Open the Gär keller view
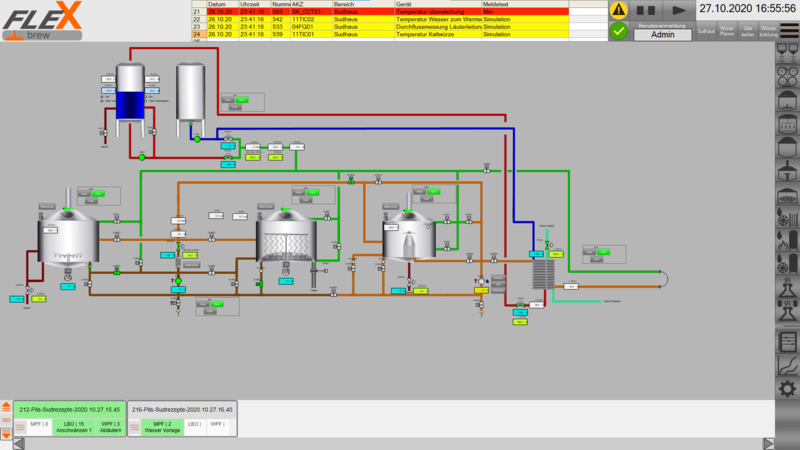The width and height of the screenshot is (800, 450). point(747,32)
